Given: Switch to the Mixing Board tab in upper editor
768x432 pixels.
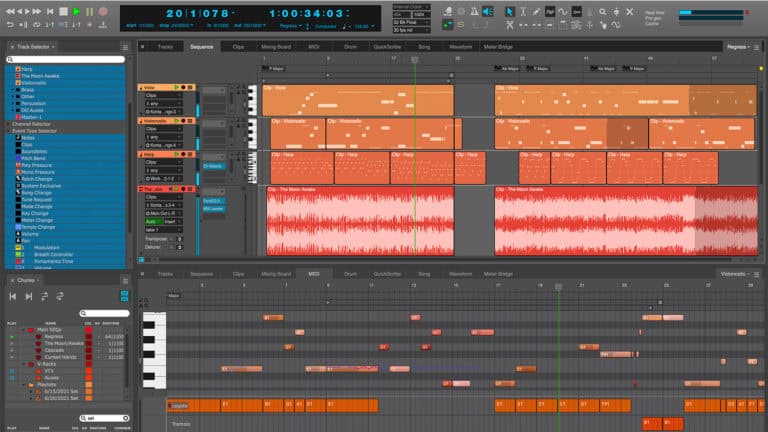Looking at the screenshot, I should pyautogui.click(x=276, y=47).
